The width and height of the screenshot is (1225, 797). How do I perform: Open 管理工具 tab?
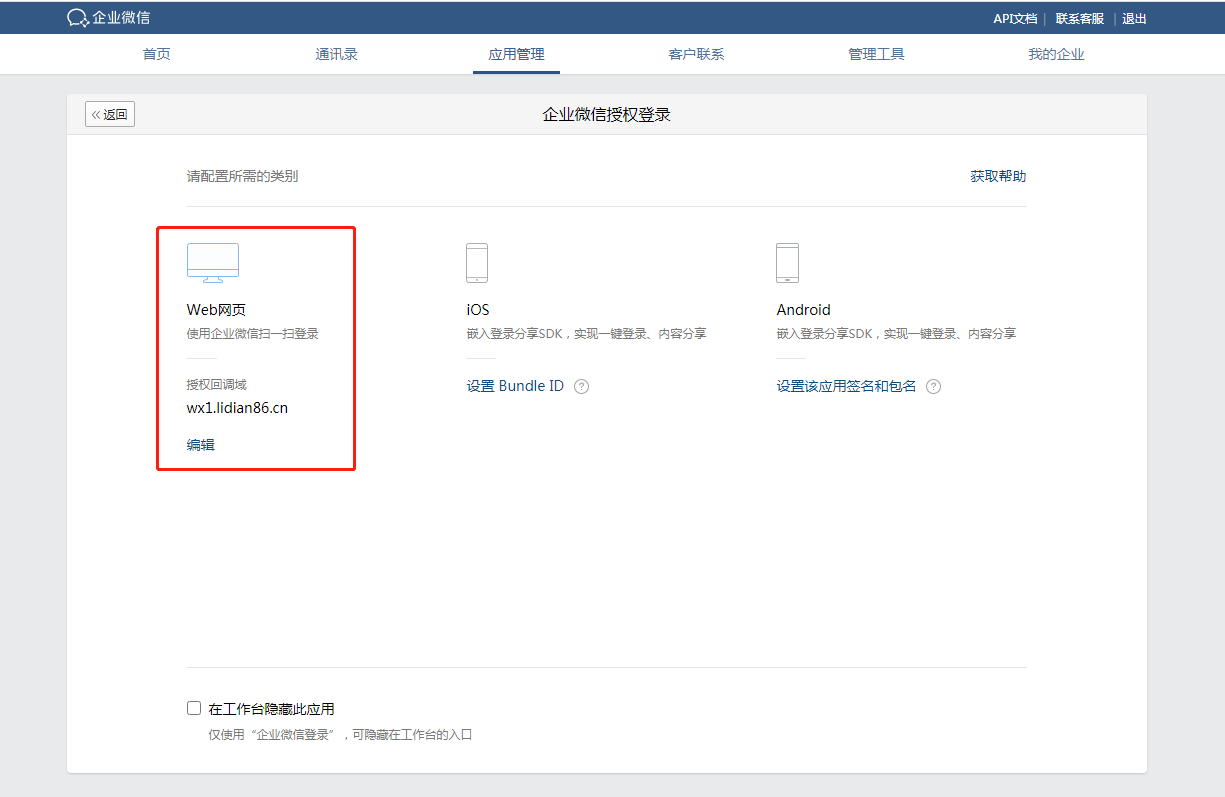pyautogui.click(x=876, y=54)
